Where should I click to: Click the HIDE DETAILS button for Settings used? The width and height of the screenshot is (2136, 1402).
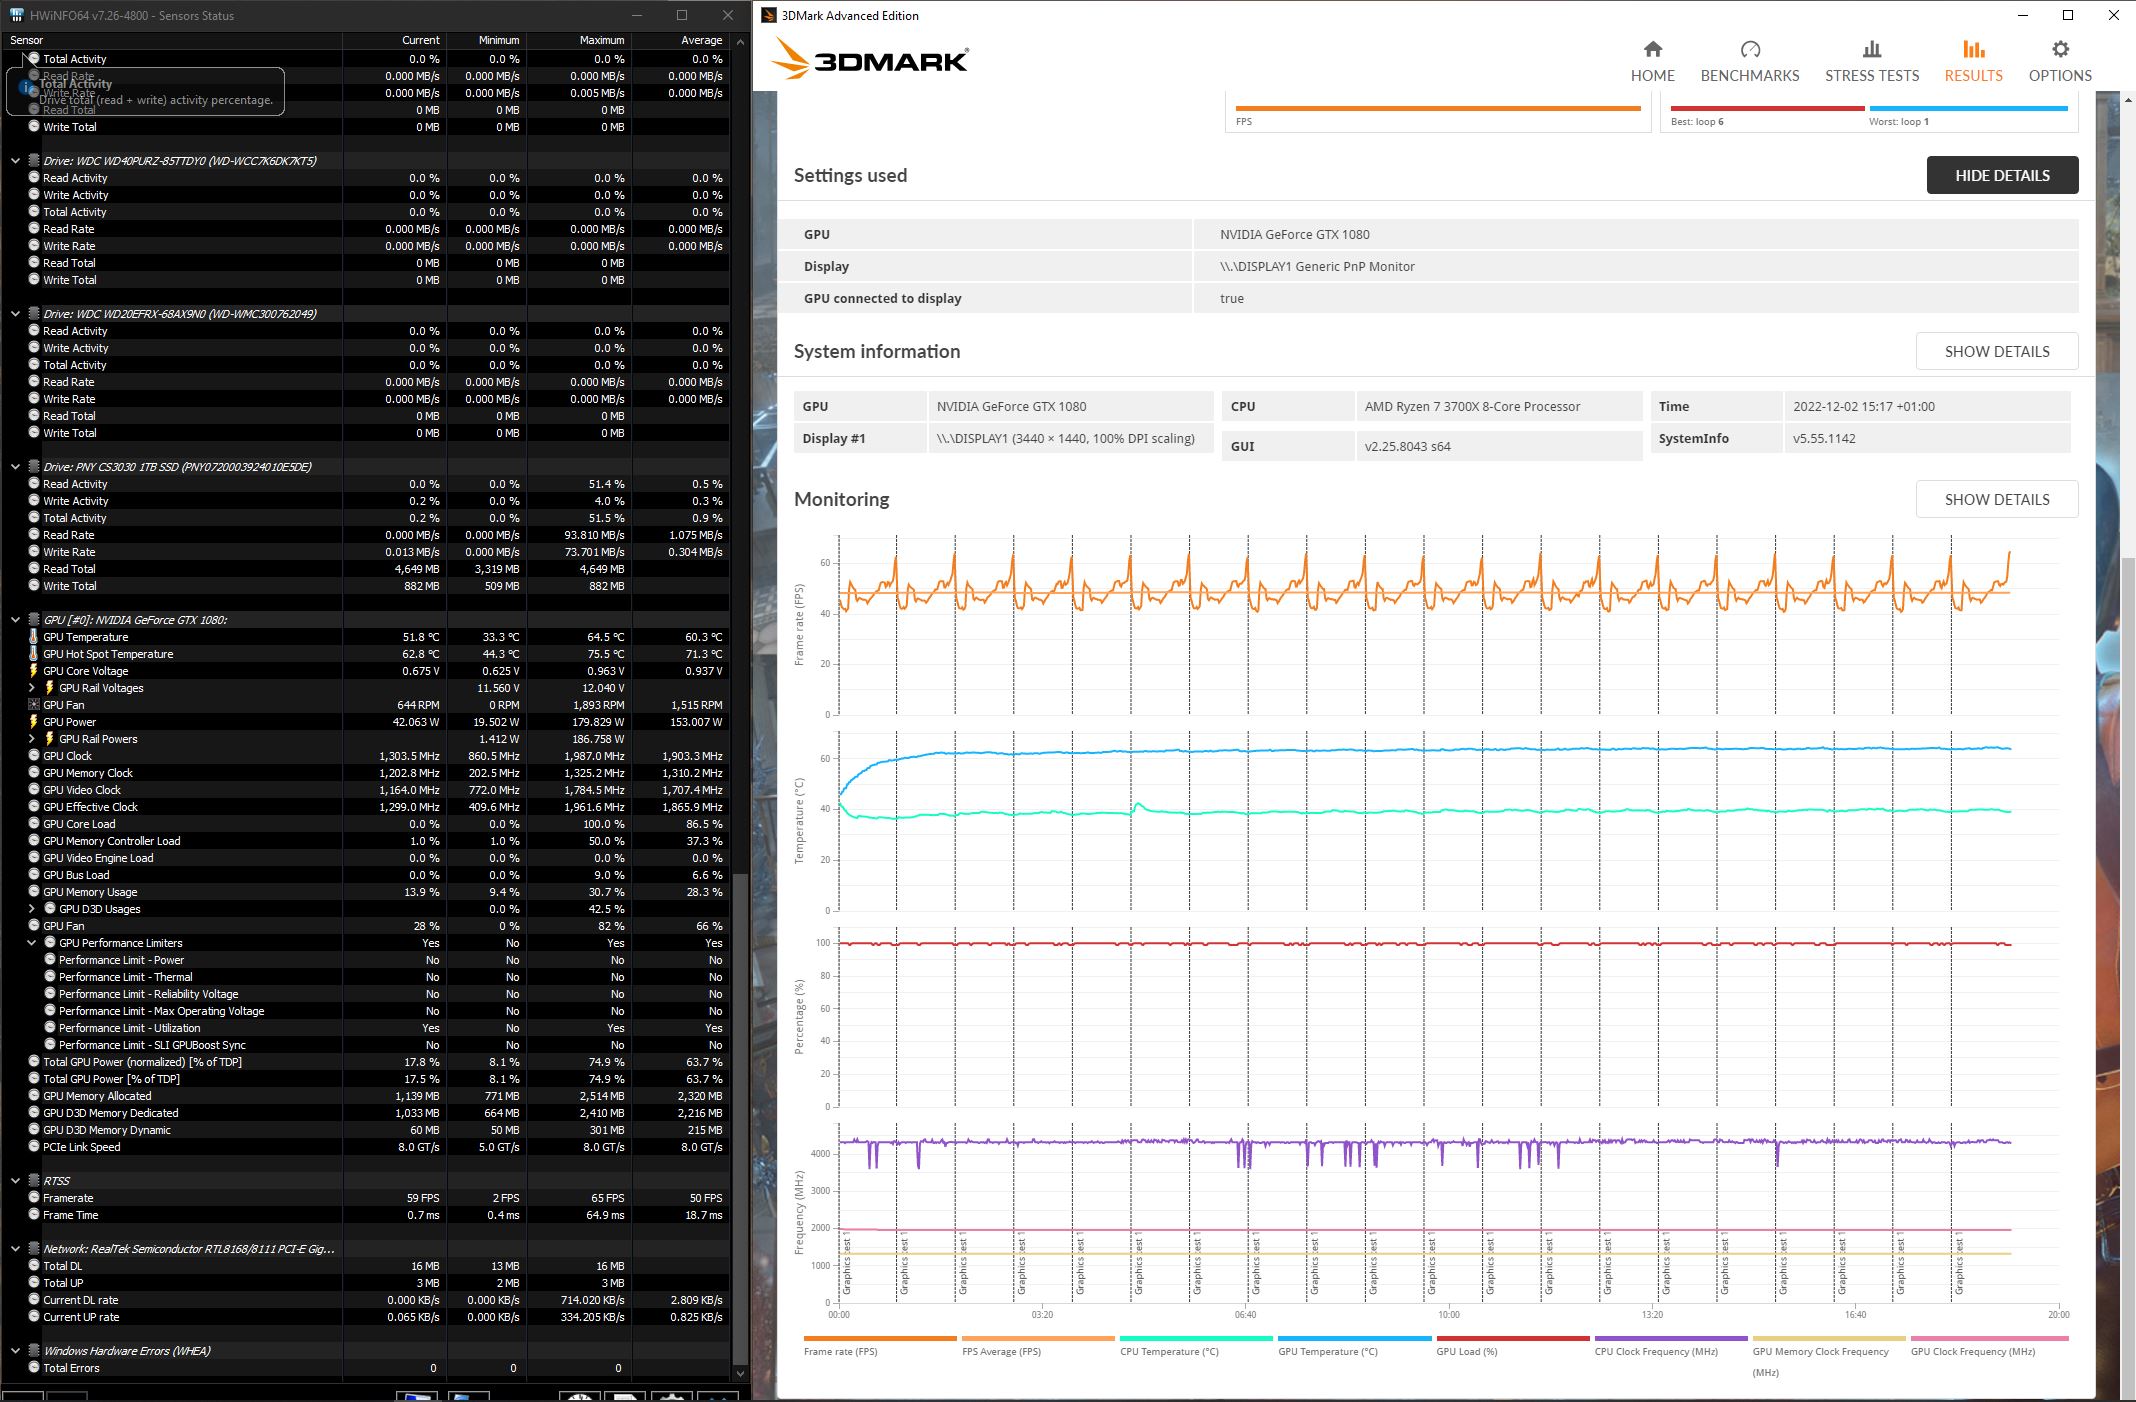[2002, 175]
